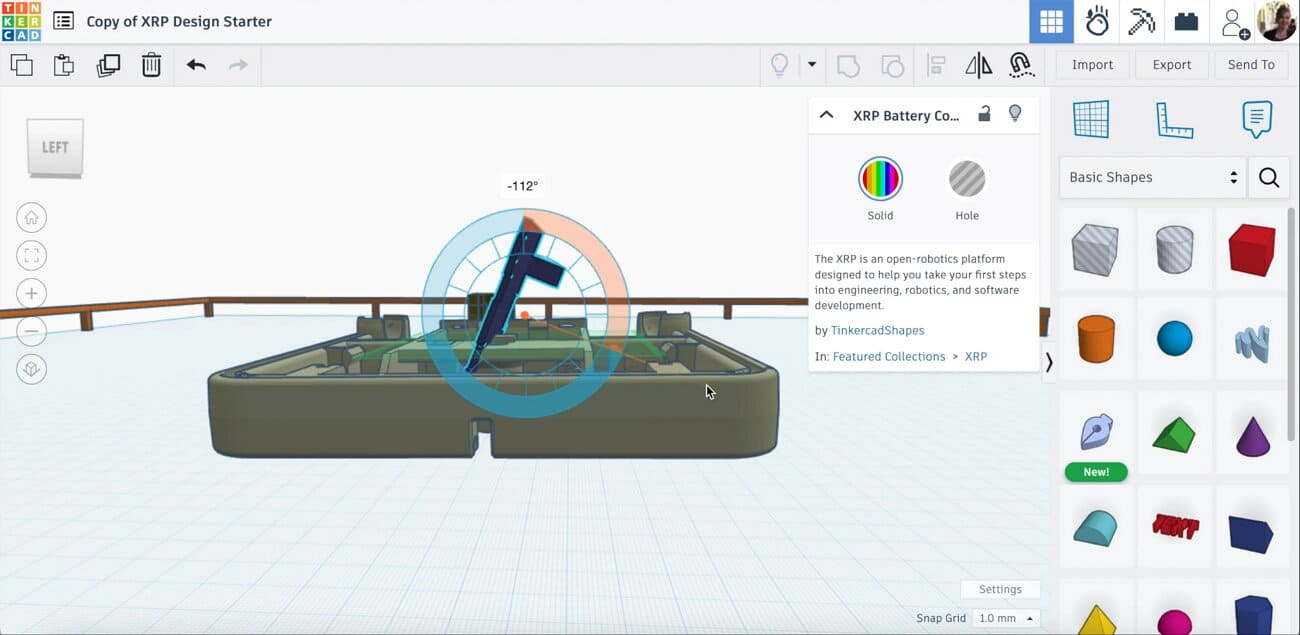Select Hole mode for the XRP Battery part
The image size is (1300, 635).
[x=966, y=180]
